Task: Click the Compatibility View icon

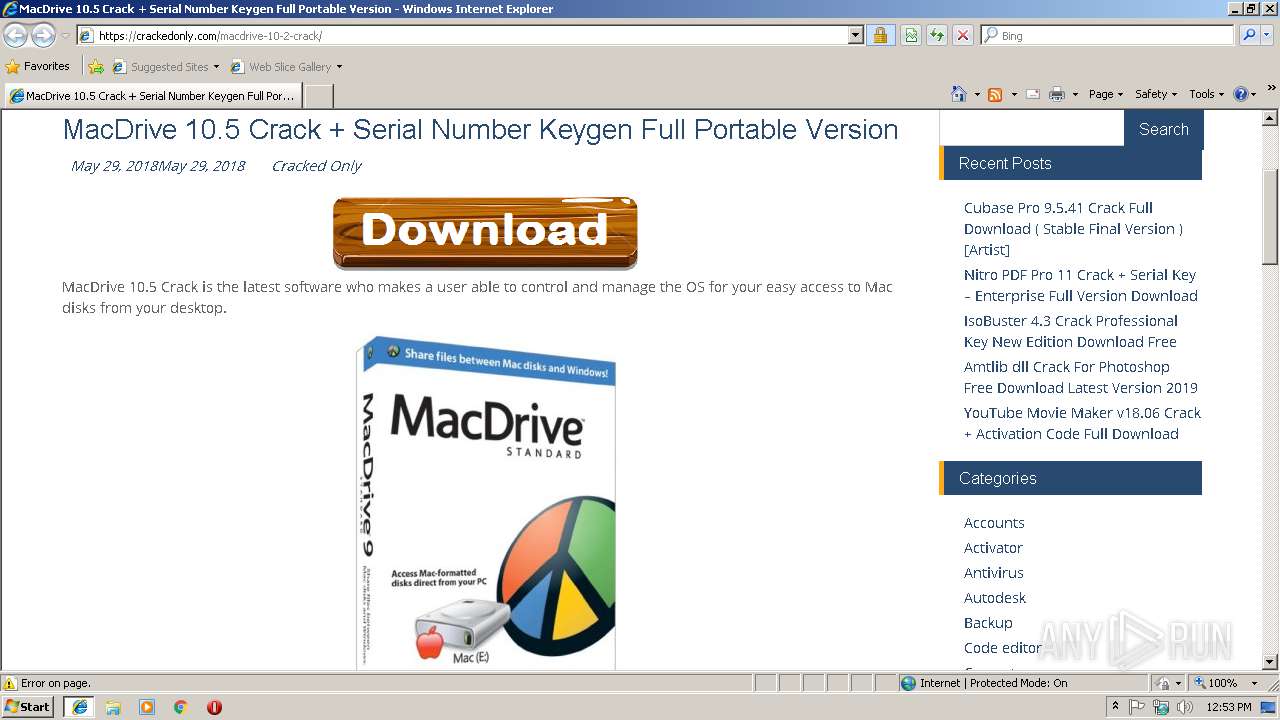Action: point(911,35)
